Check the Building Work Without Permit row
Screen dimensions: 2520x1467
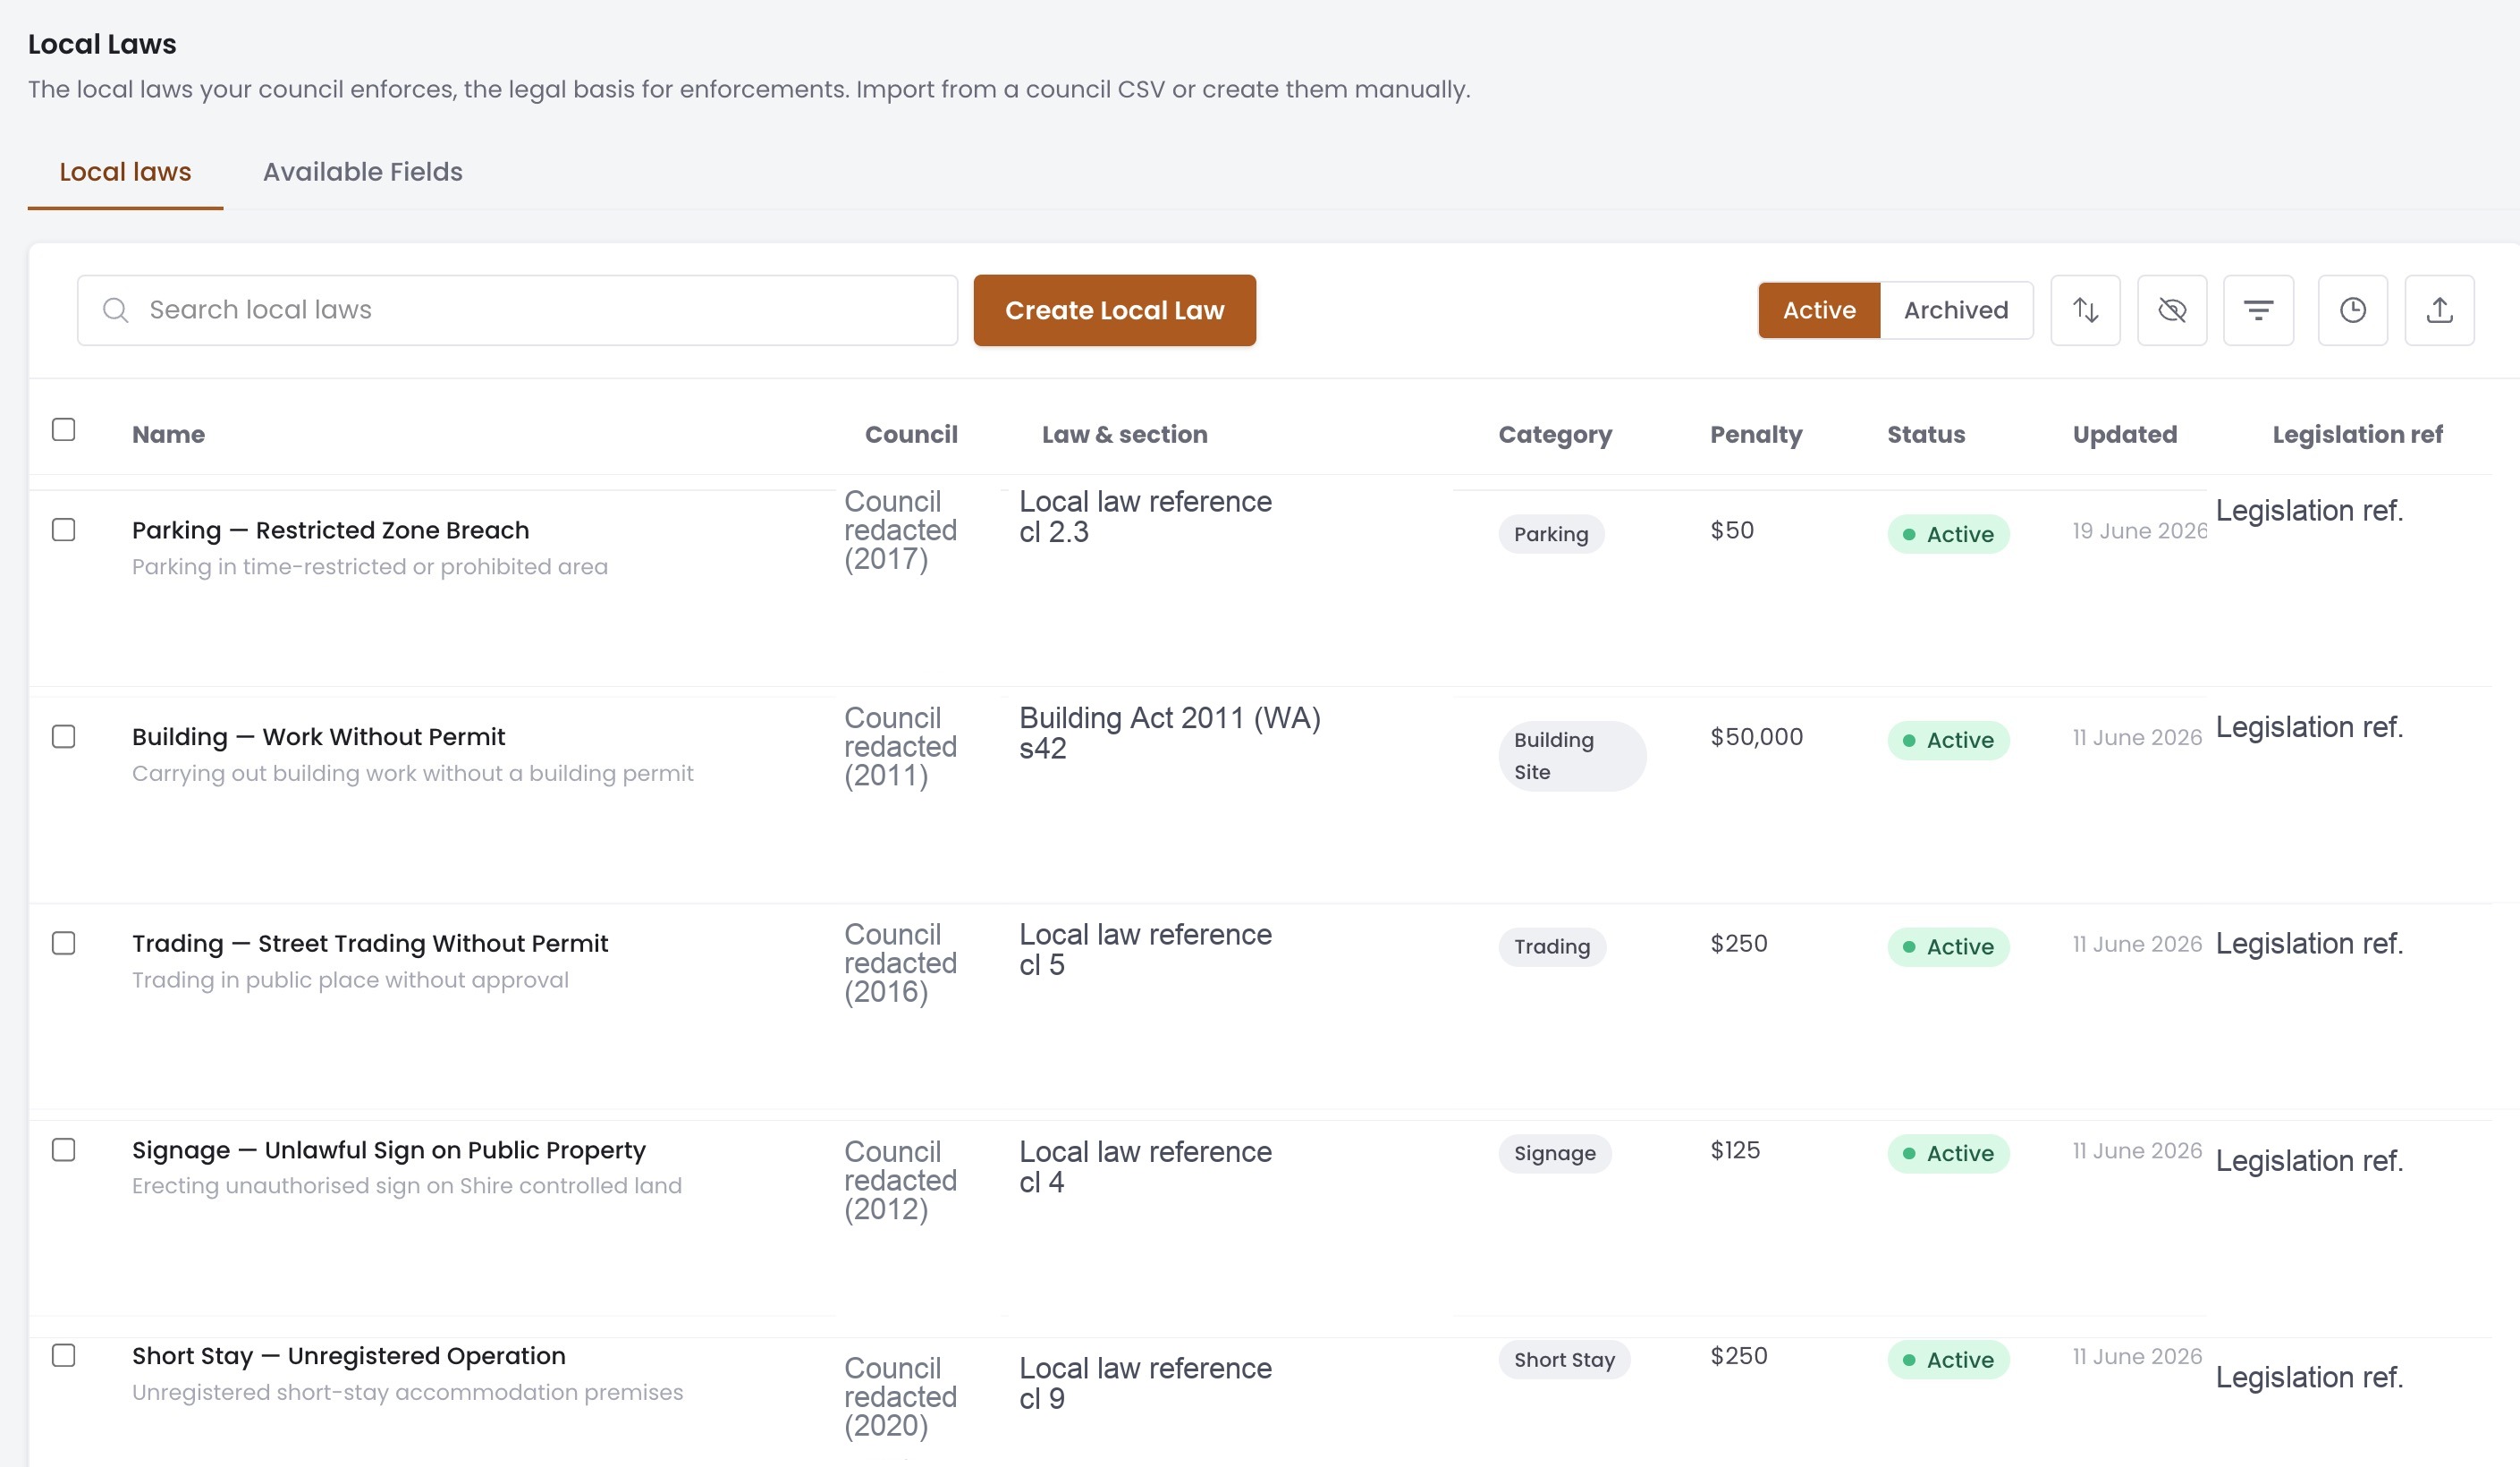pos(64,737)
